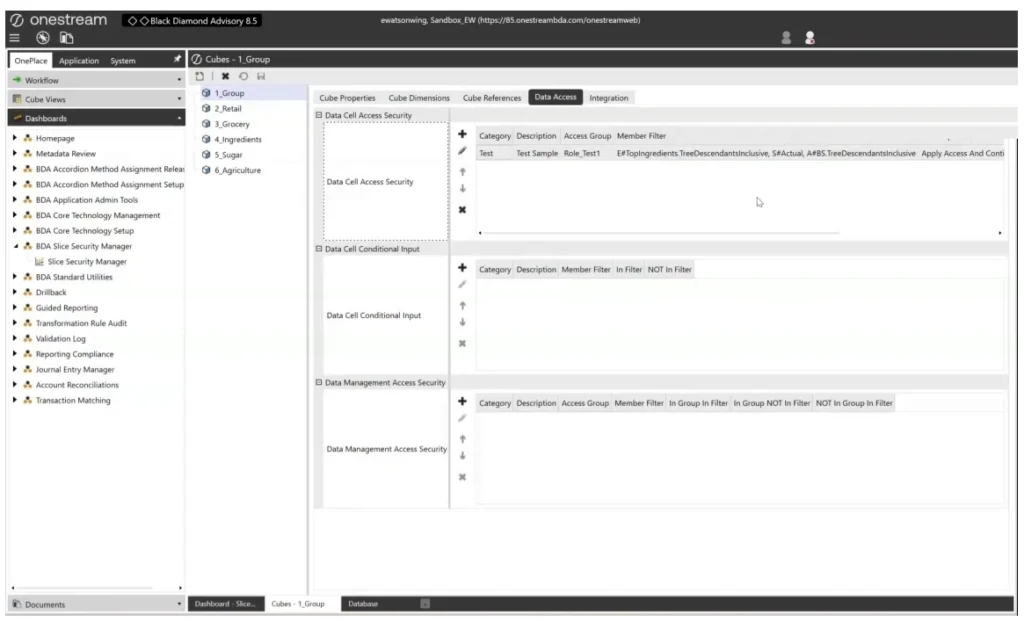The image size is (1024, 623).
Task: Click the refresh icon in cube toolbar
Action: coord(244,76)
